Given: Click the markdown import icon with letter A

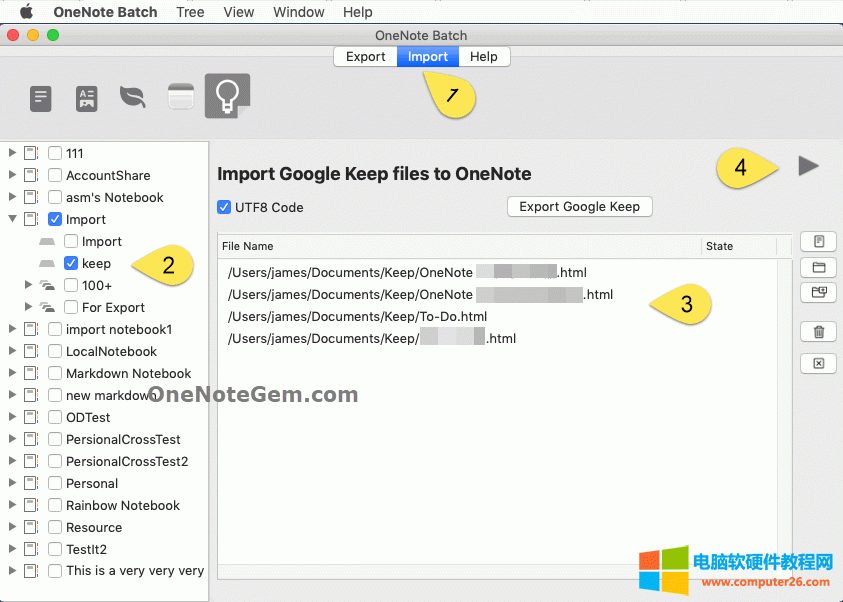Looking at the screenshot, I should 86,97.
